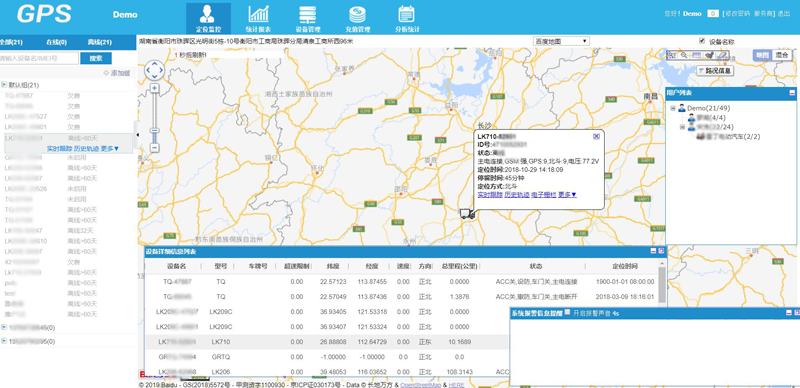Open the 充值管理 recharge management section
The image size is (800, 388).
click(357, 18)
